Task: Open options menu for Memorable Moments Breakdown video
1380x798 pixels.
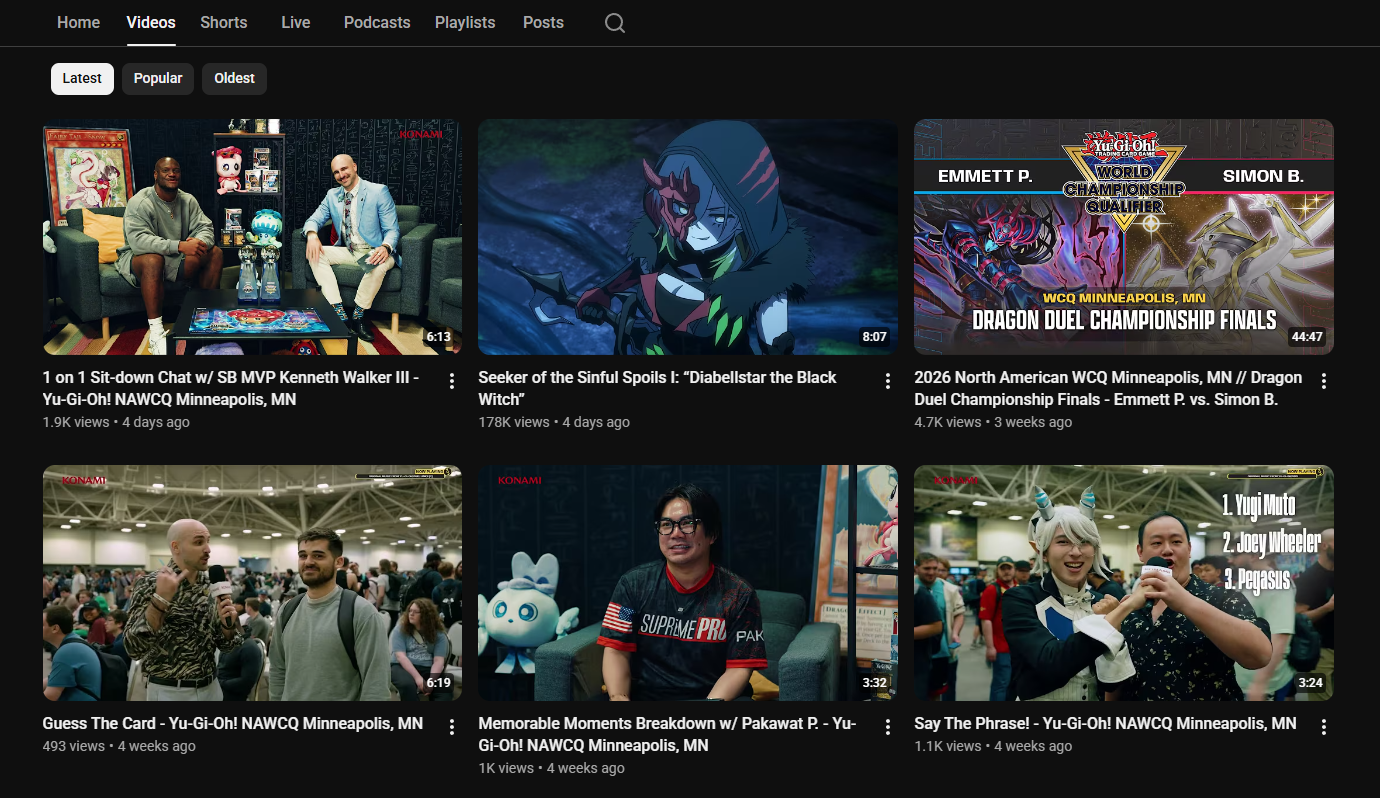Action: tap(887, 727)
